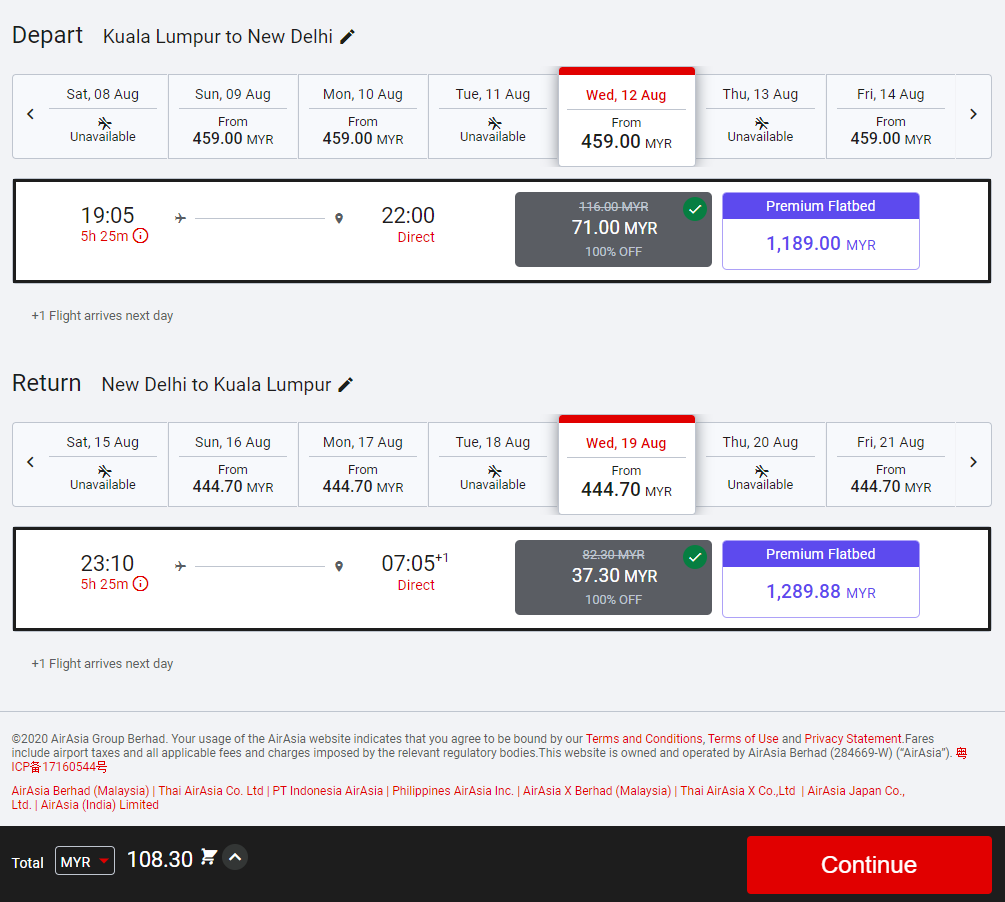Edit the Return route with pencil icon
The image size is (1005, 902).
coord(346,385)
